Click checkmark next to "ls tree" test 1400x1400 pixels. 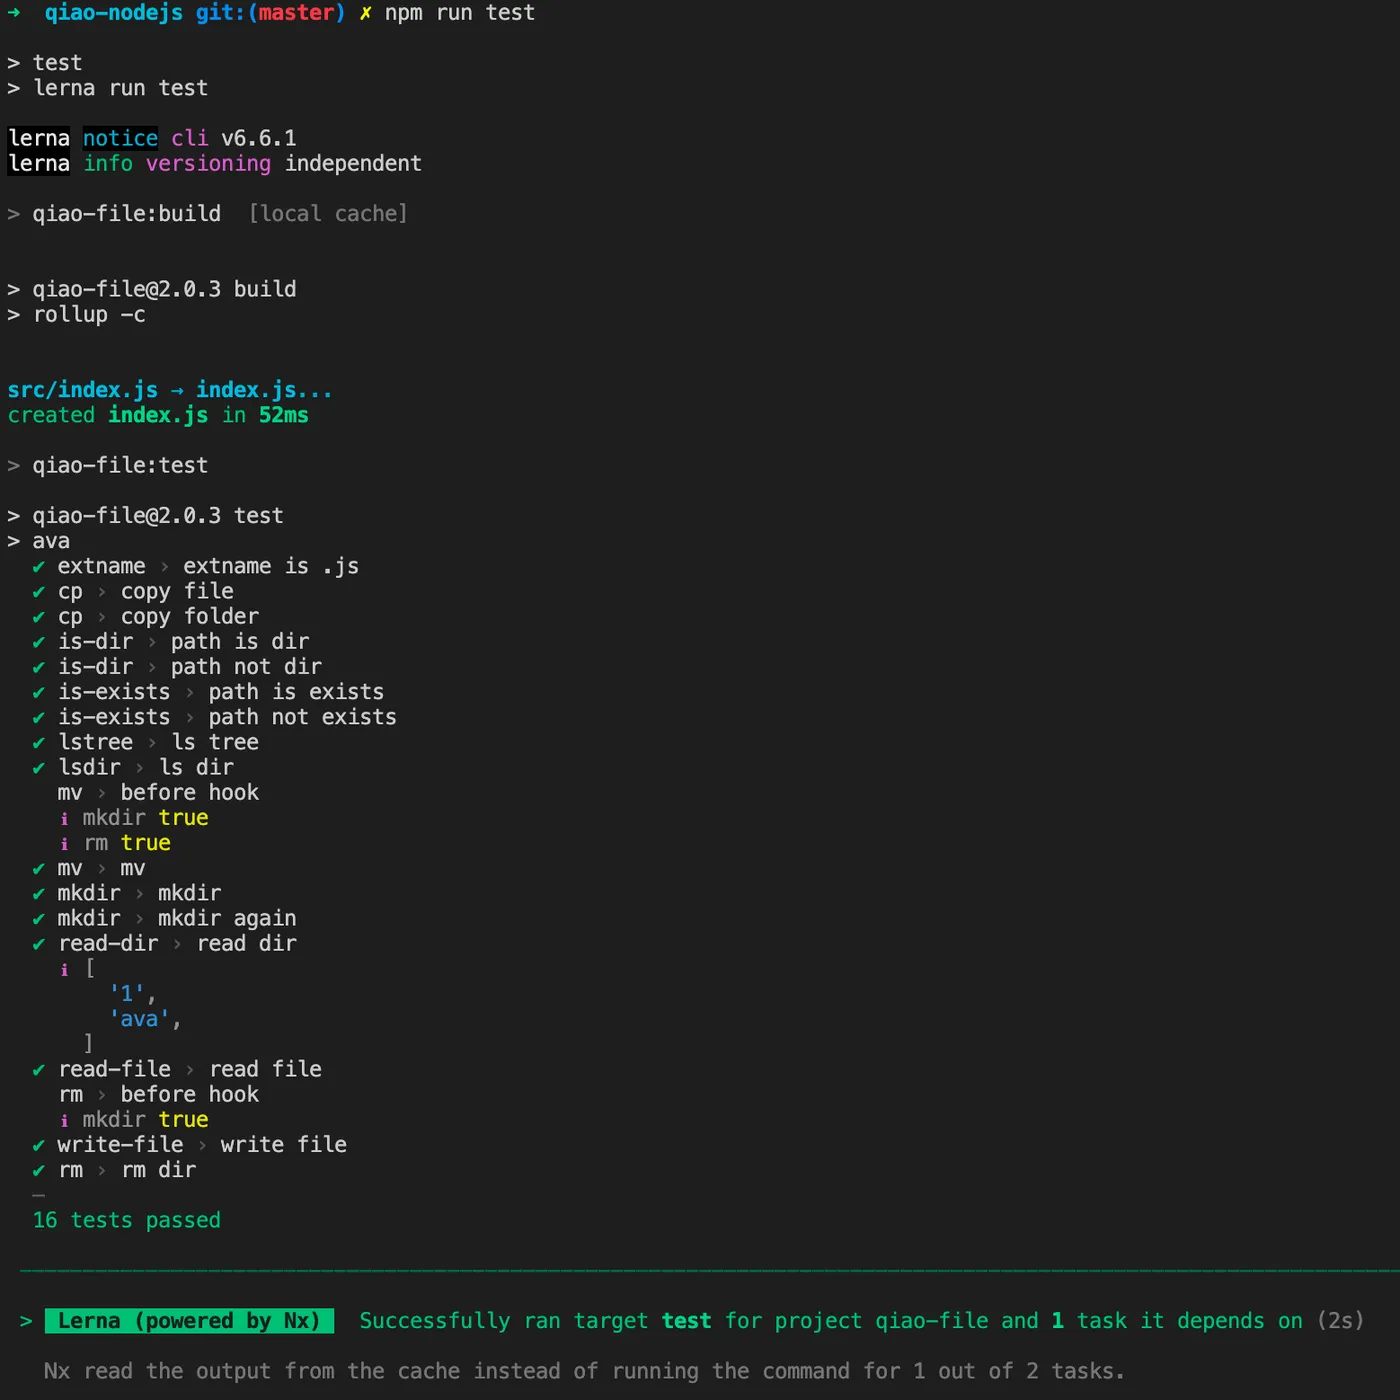[39, 743]
